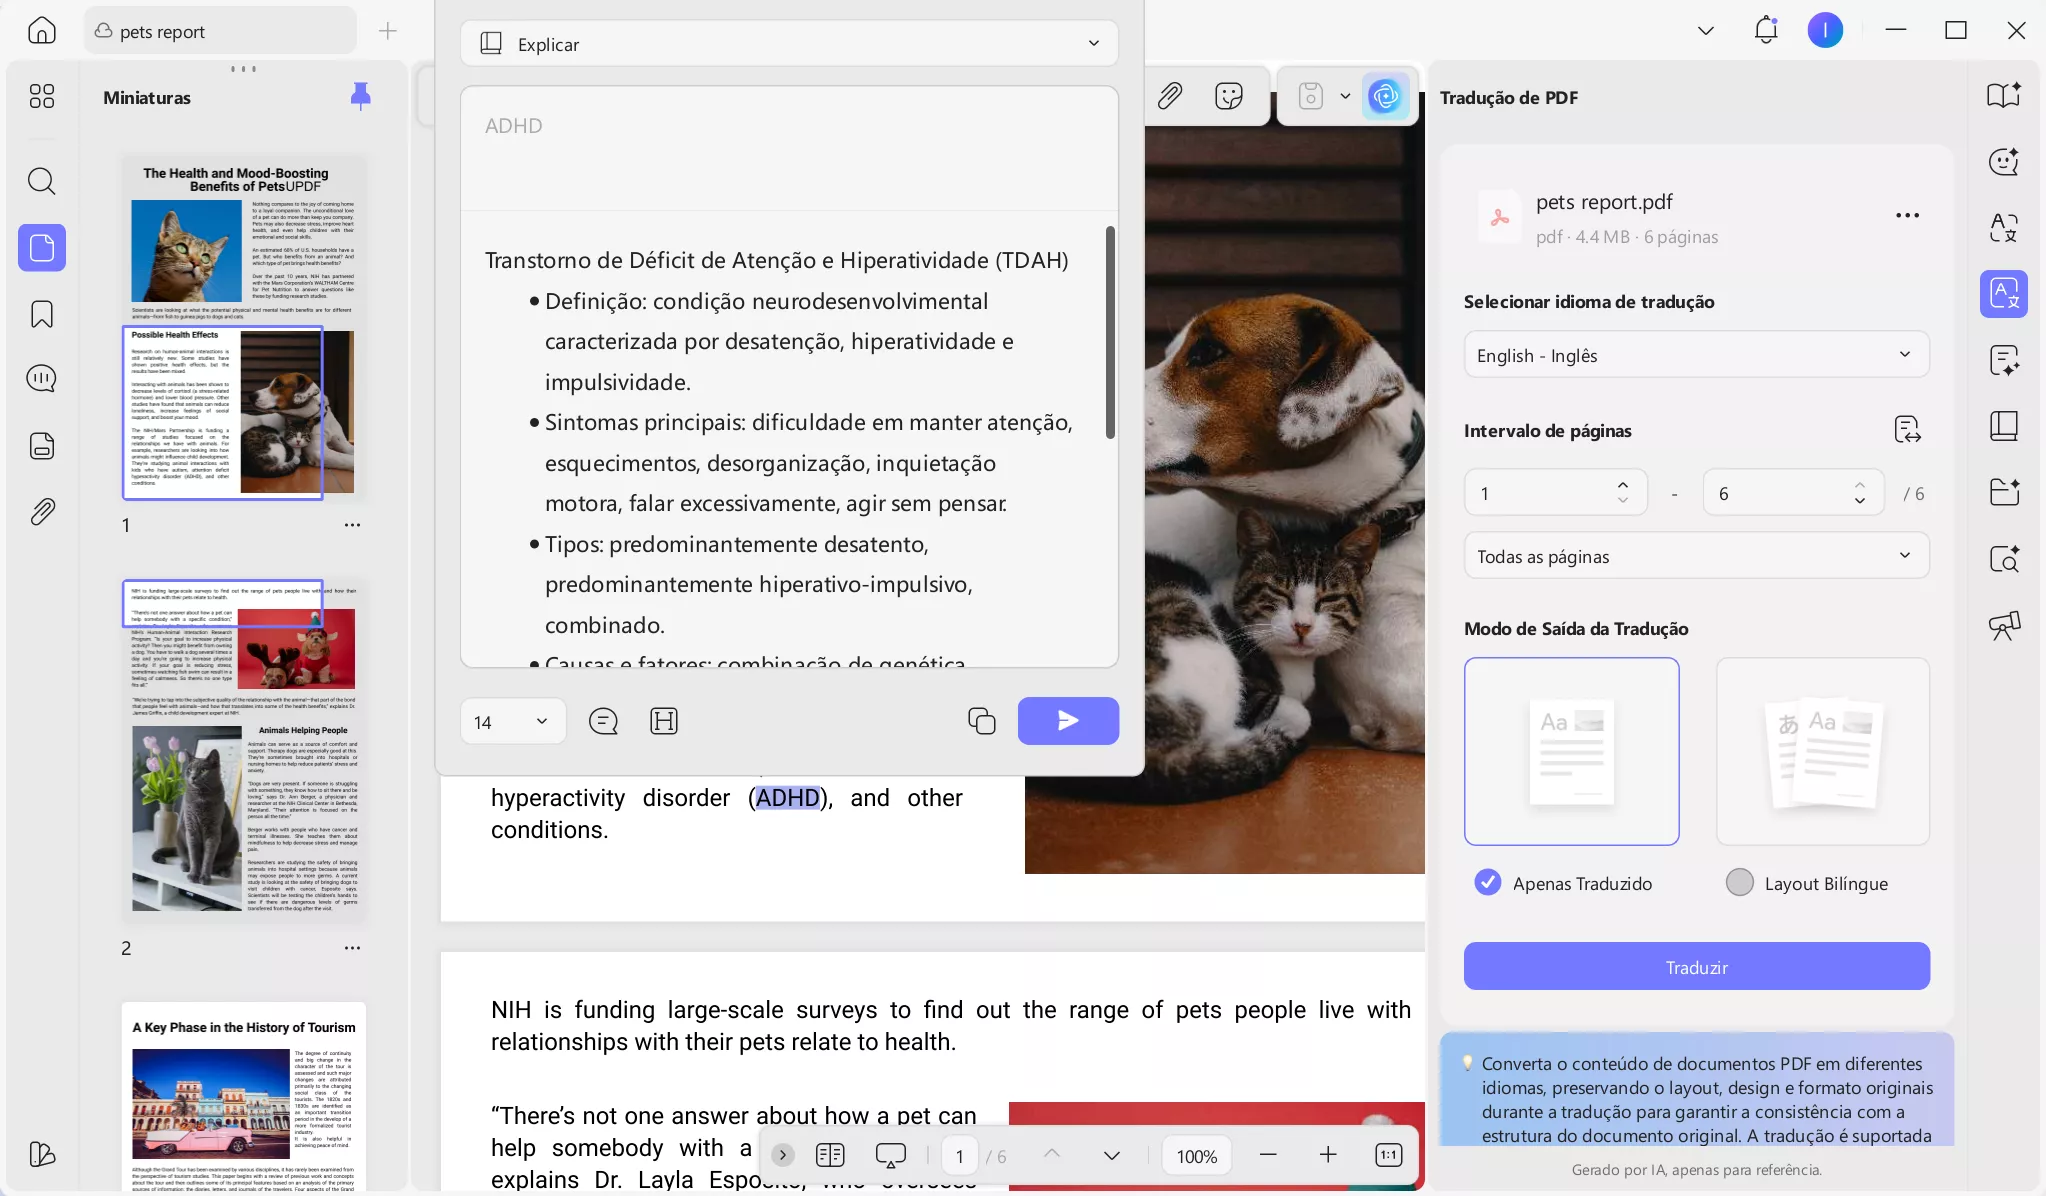Image resolution: width=2046 pixels, height=1196 pixels.
Task: Open the search panel in the left sidebar
Action: [x=41, y=181]
